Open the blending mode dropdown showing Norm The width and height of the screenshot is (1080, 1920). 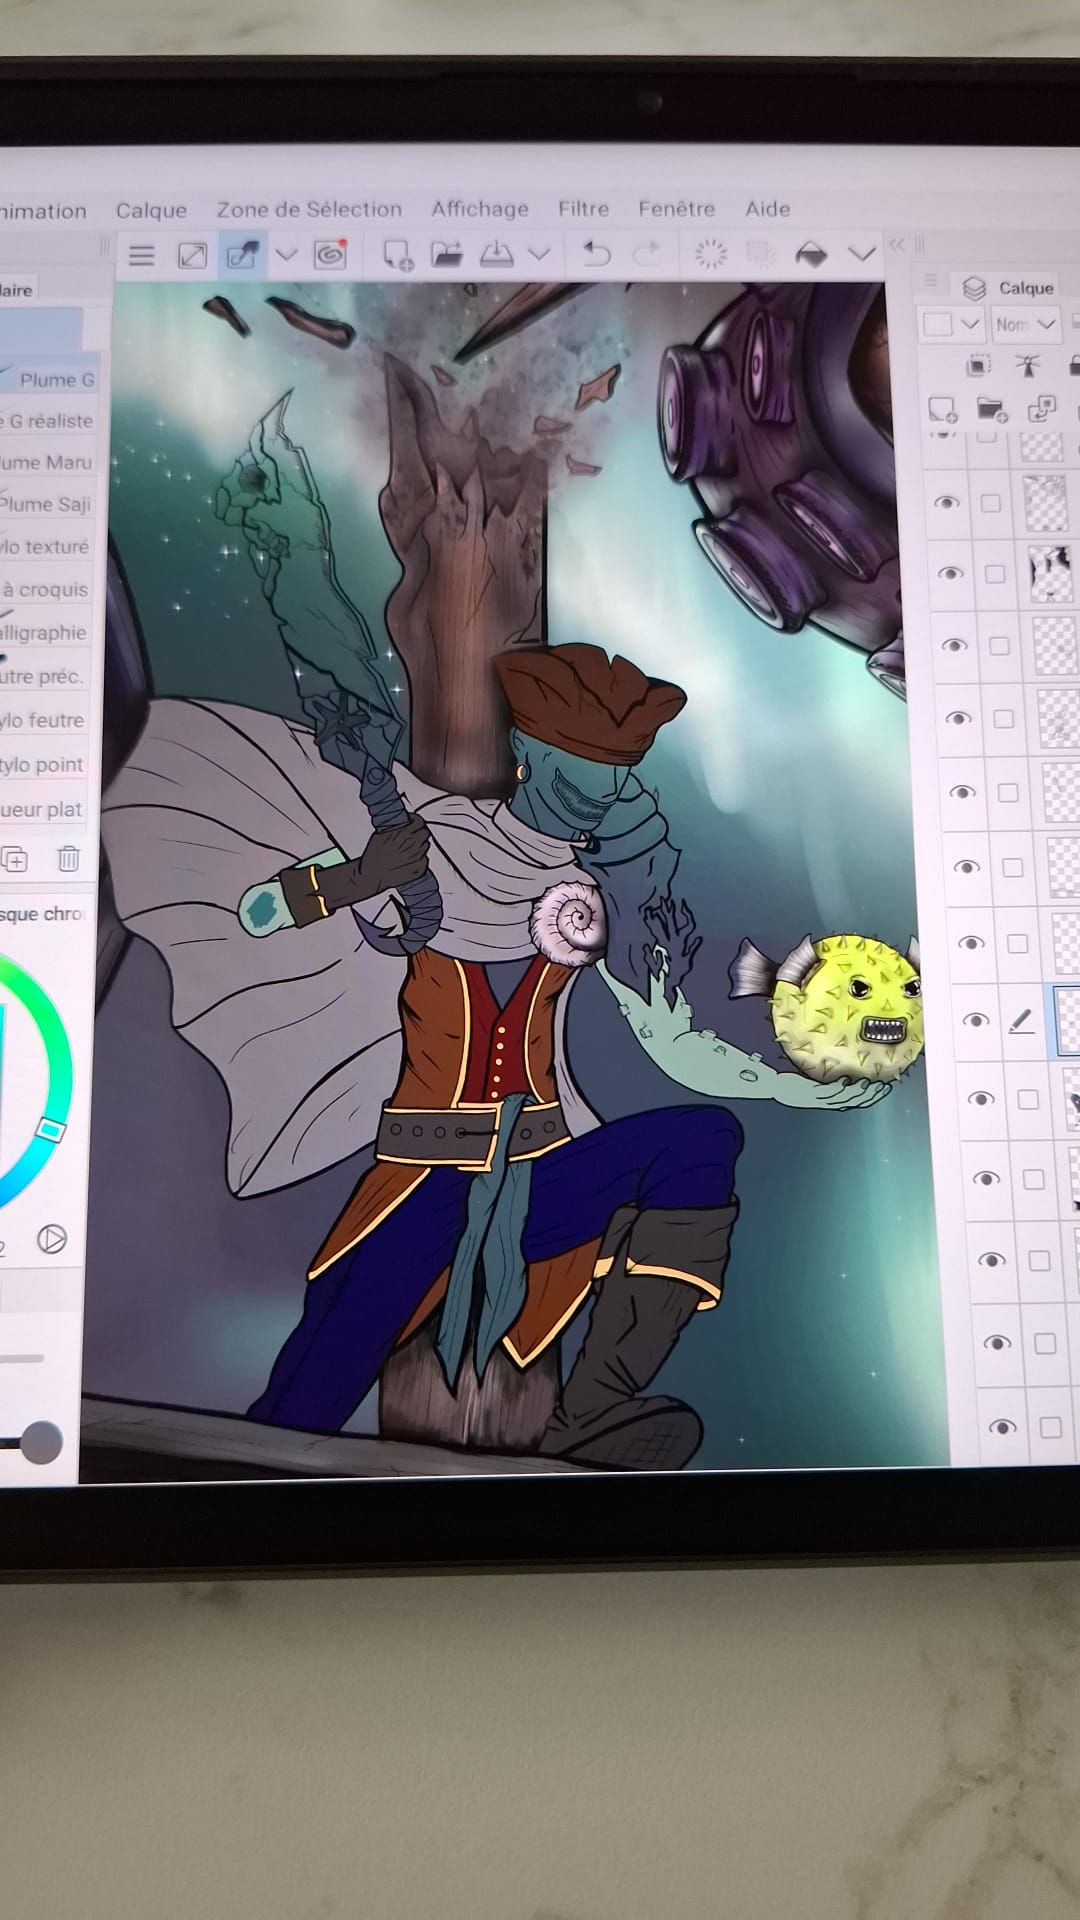coord(1025,324)
